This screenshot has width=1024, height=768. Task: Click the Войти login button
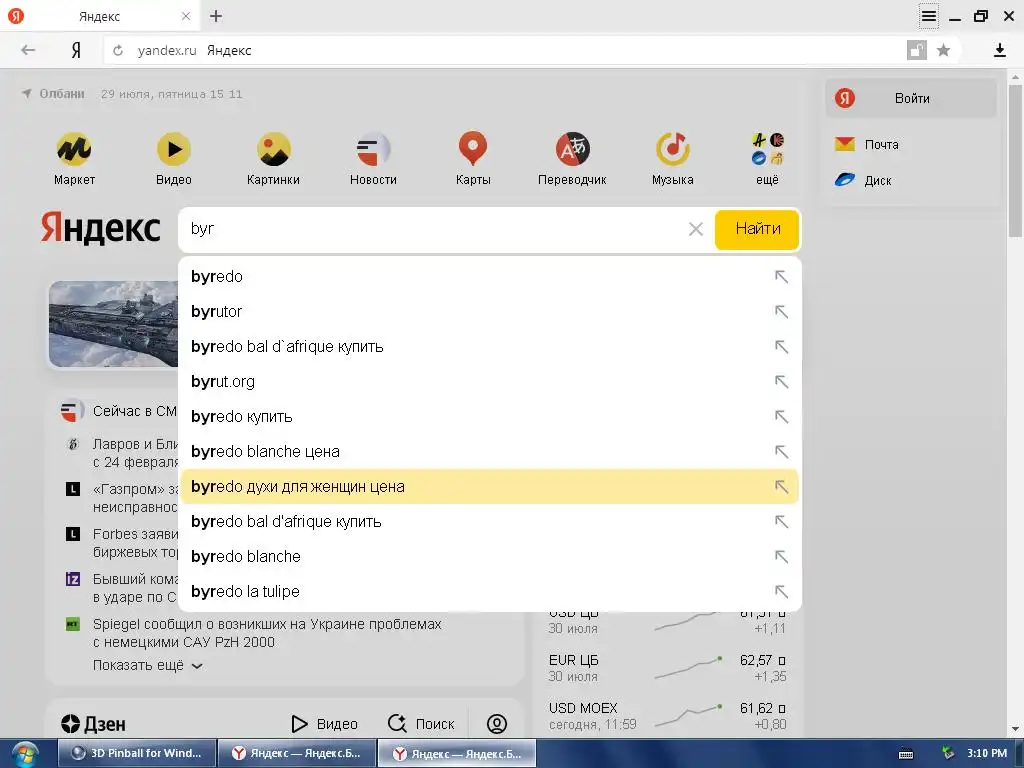pyautogui.click(x=911, y=99)
